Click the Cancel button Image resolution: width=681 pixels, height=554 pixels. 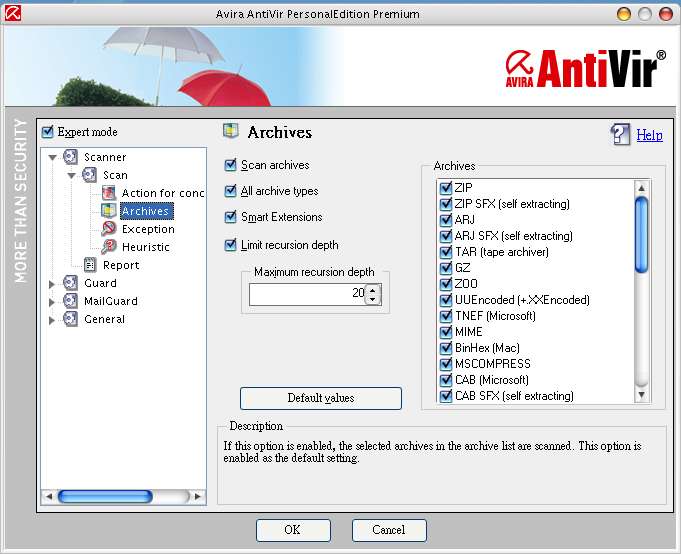[x=389, y=530]
